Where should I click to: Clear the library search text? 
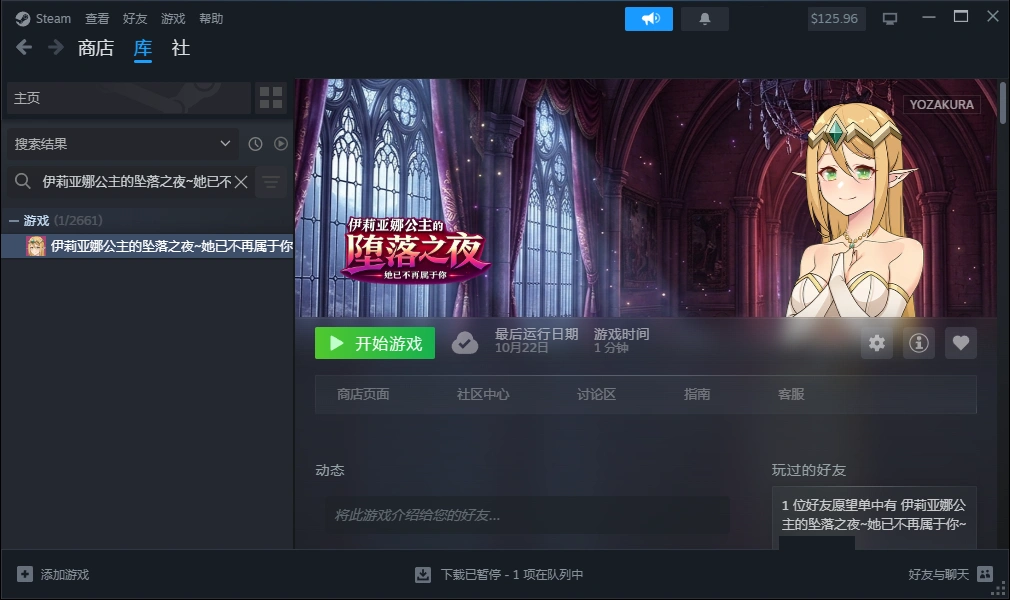241,182
